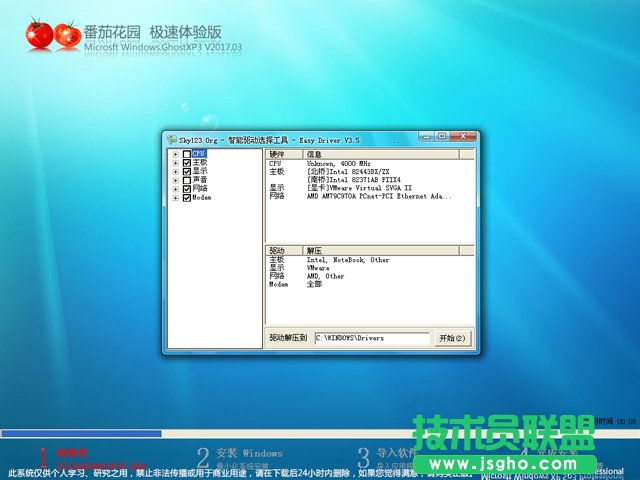640x480 pixels.
Task: Minimize the Easy Driver window
Action: tap(427, 136)
